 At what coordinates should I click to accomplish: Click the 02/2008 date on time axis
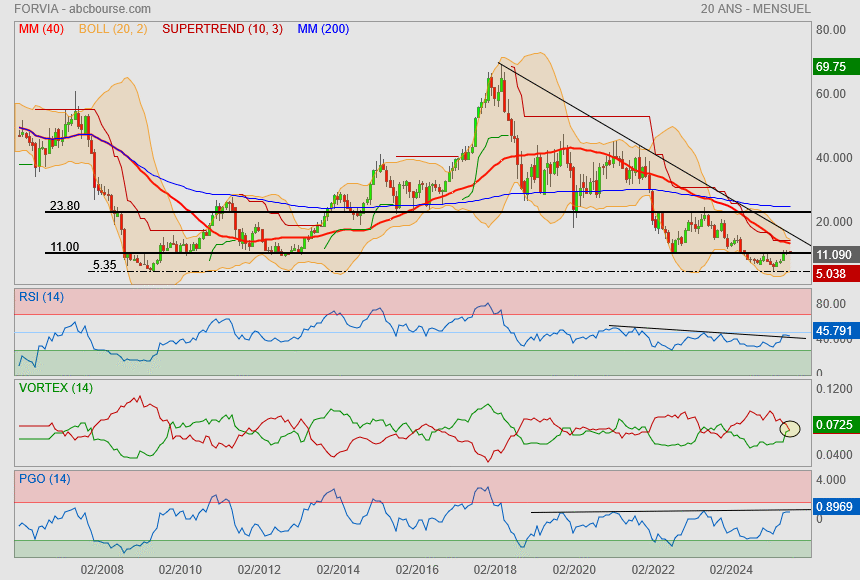click(102, 569)
